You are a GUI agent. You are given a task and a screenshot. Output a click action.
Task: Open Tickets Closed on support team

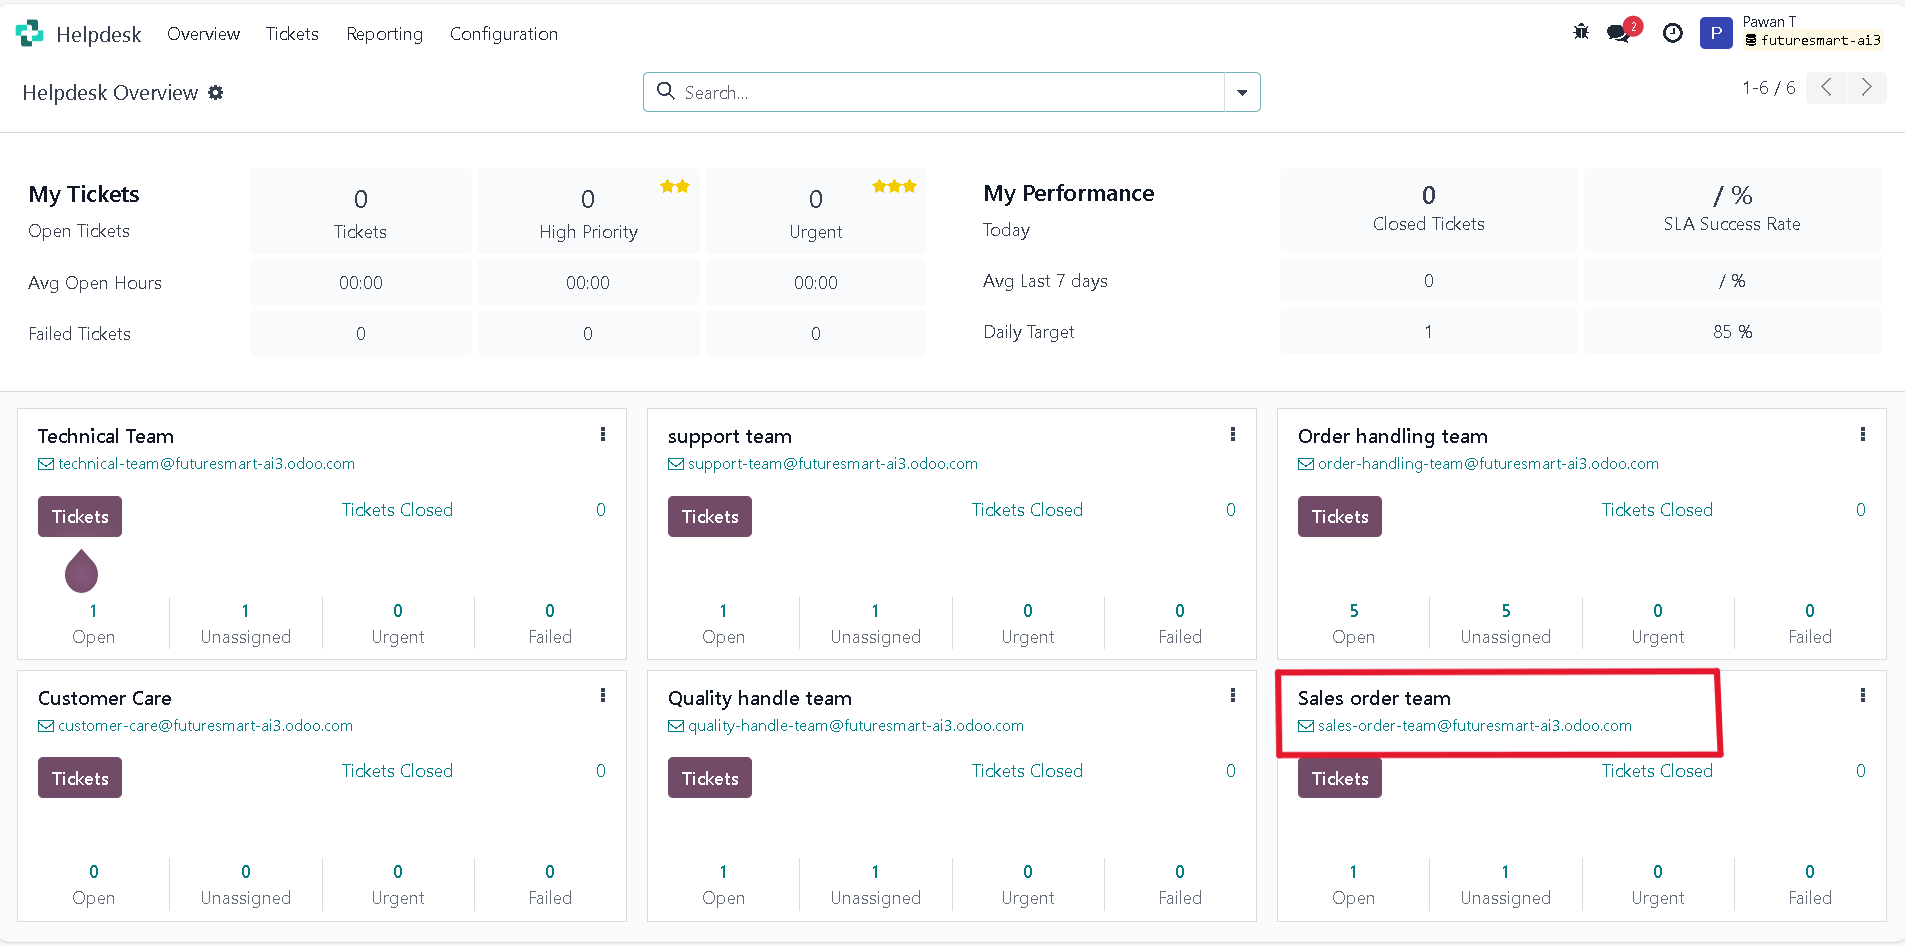click(x=1027, y=510)
